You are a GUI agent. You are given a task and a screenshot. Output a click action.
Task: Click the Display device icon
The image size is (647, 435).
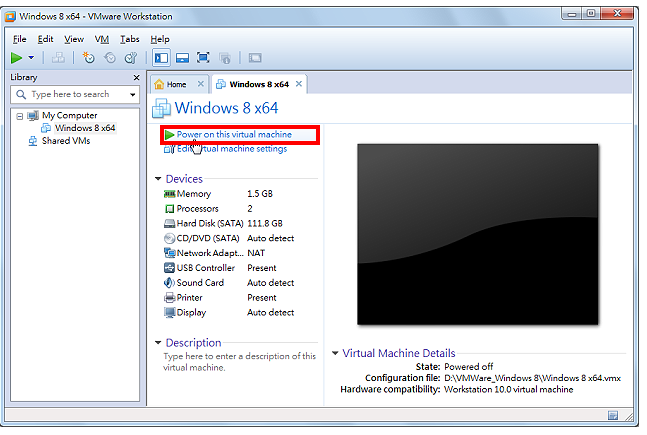[x=170, y=312]
